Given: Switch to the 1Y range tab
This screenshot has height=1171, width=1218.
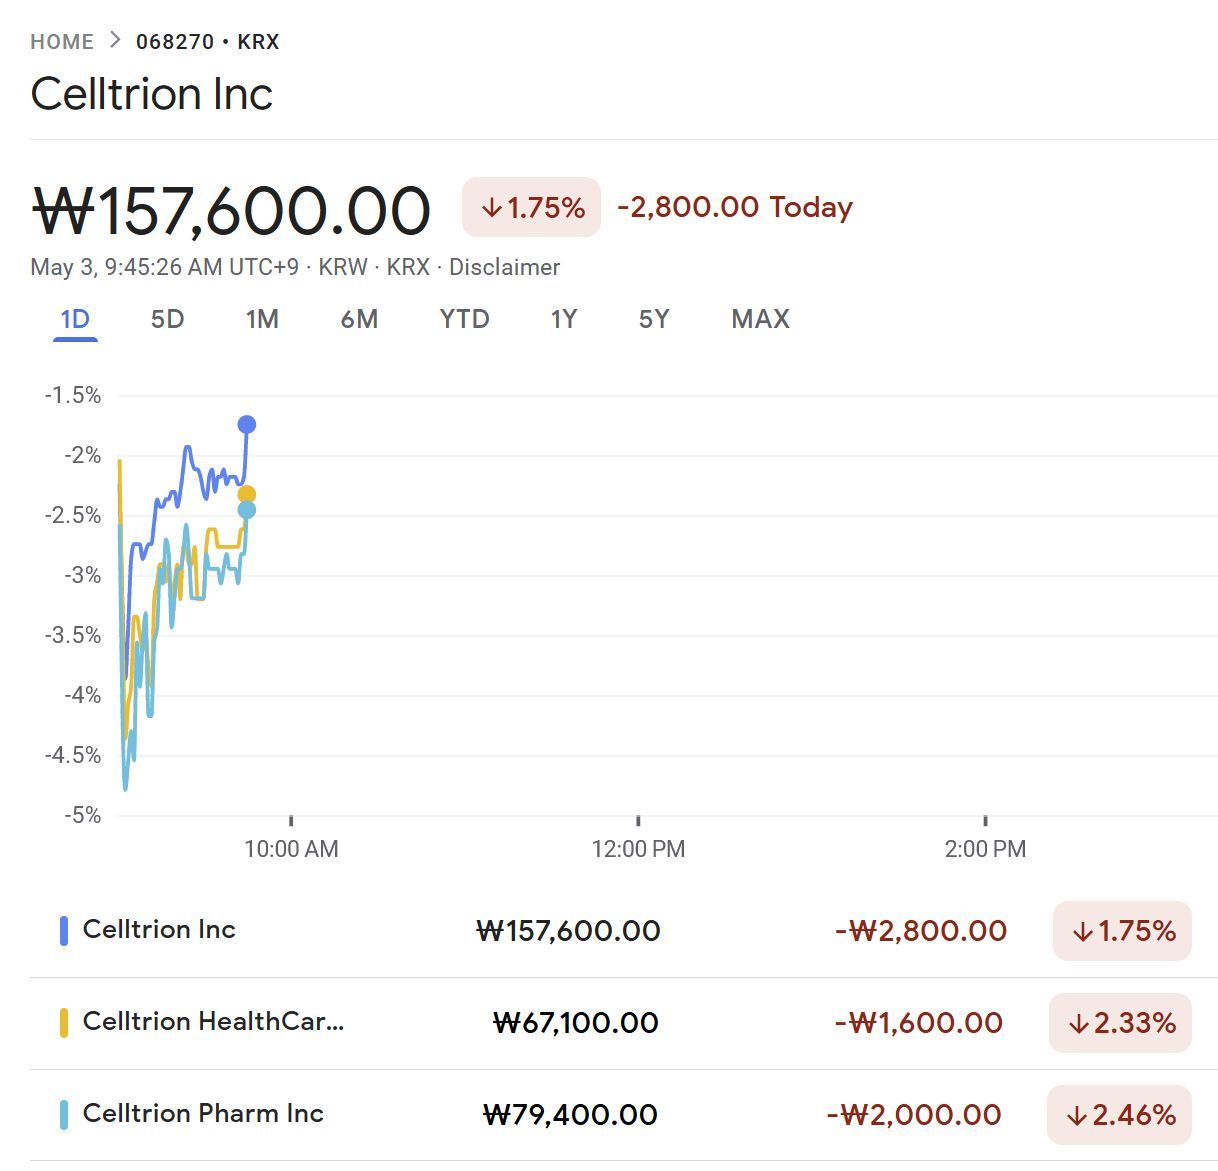Looking at the screenshot, I should point(564,319).
